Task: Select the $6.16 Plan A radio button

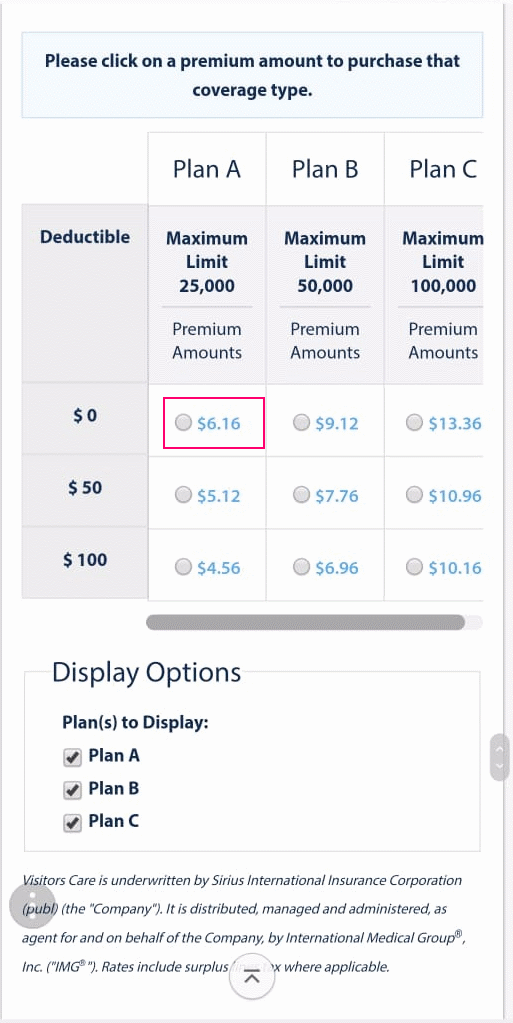Action: point(184,423)
